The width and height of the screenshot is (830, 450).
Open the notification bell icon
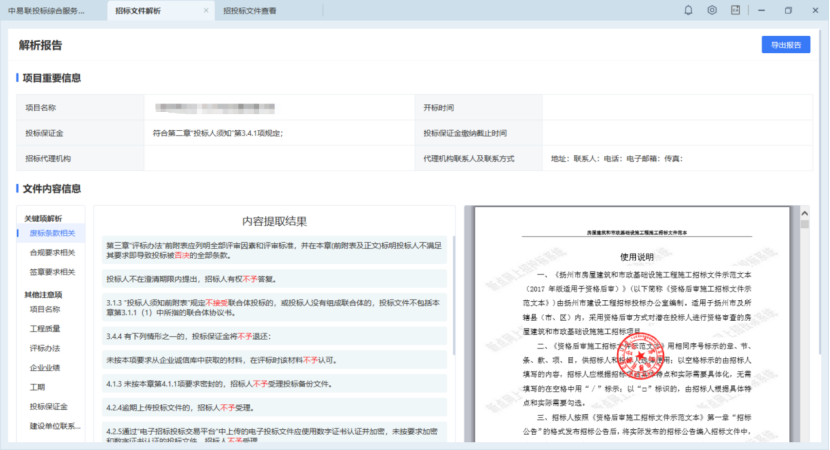pyautogui.click(x=688, y=10)
